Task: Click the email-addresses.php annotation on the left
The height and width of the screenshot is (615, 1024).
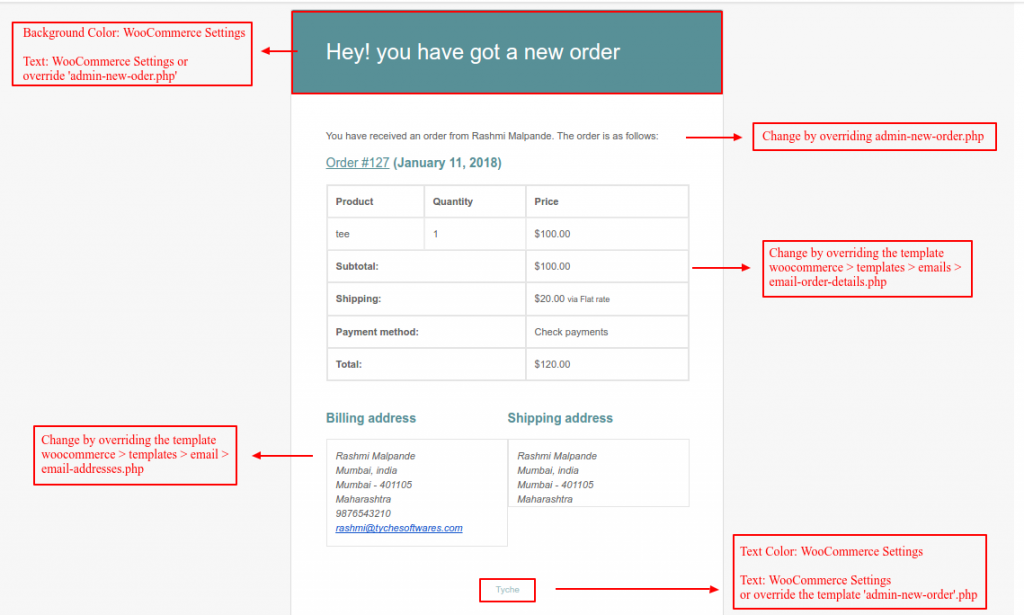Action: [135, 455]
